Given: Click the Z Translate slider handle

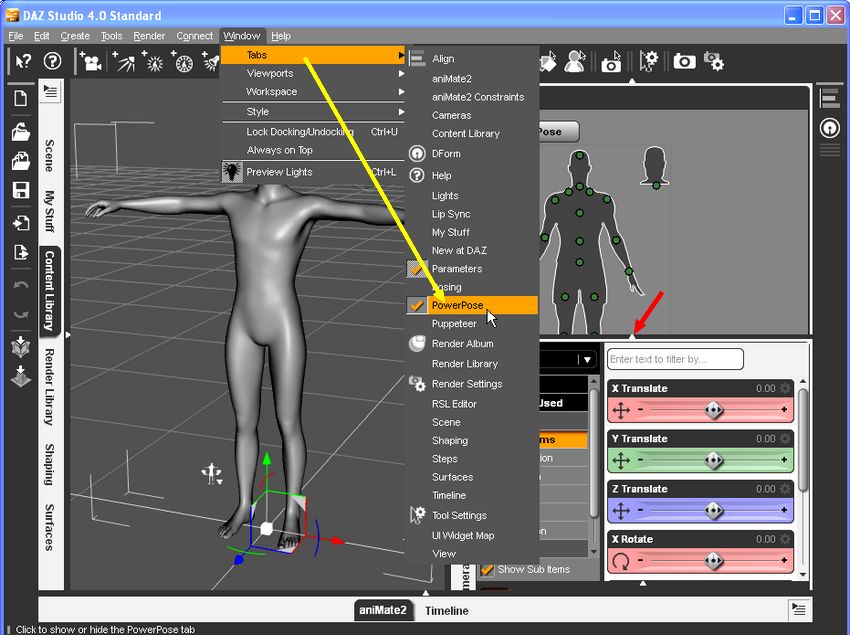Looking at the screenshot, I should 713,510.
